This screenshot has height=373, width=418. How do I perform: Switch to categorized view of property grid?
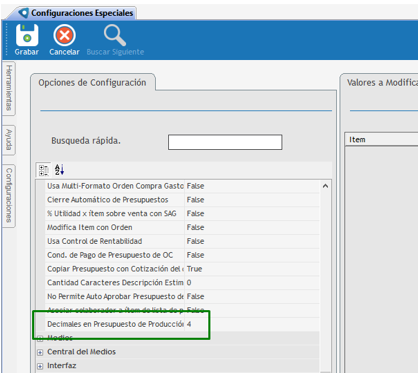pos(44,170)
